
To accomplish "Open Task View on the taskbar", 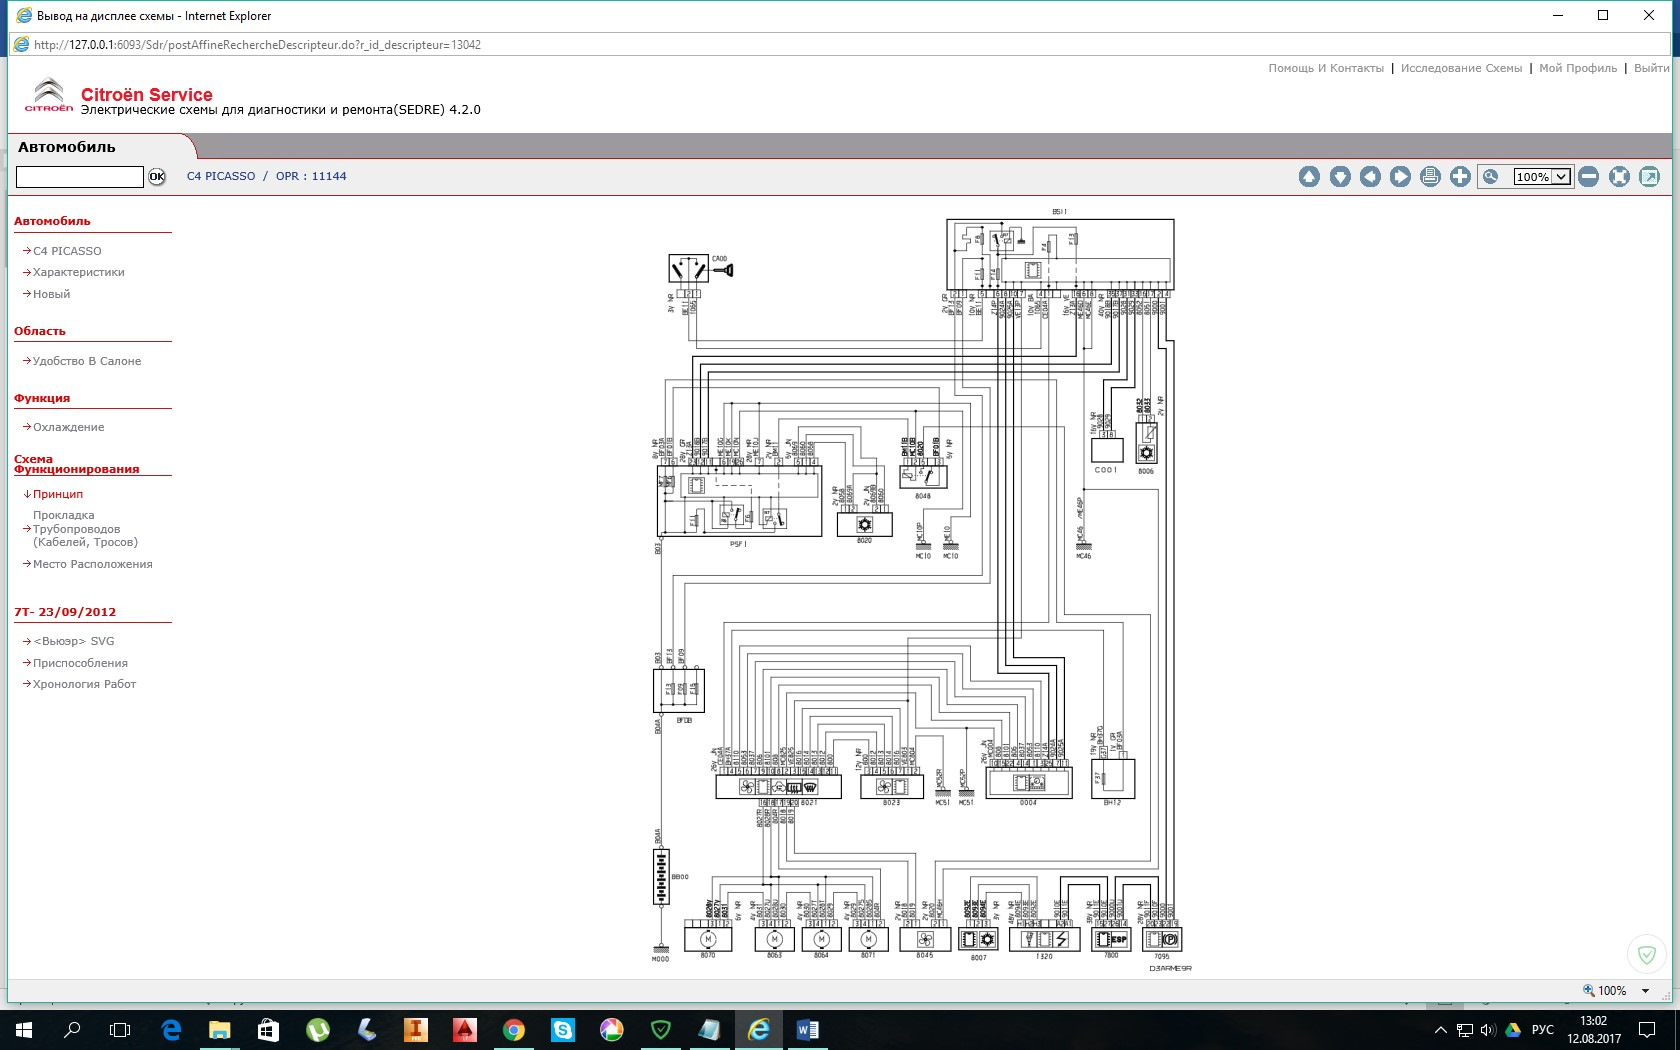I will [120, 1030].
